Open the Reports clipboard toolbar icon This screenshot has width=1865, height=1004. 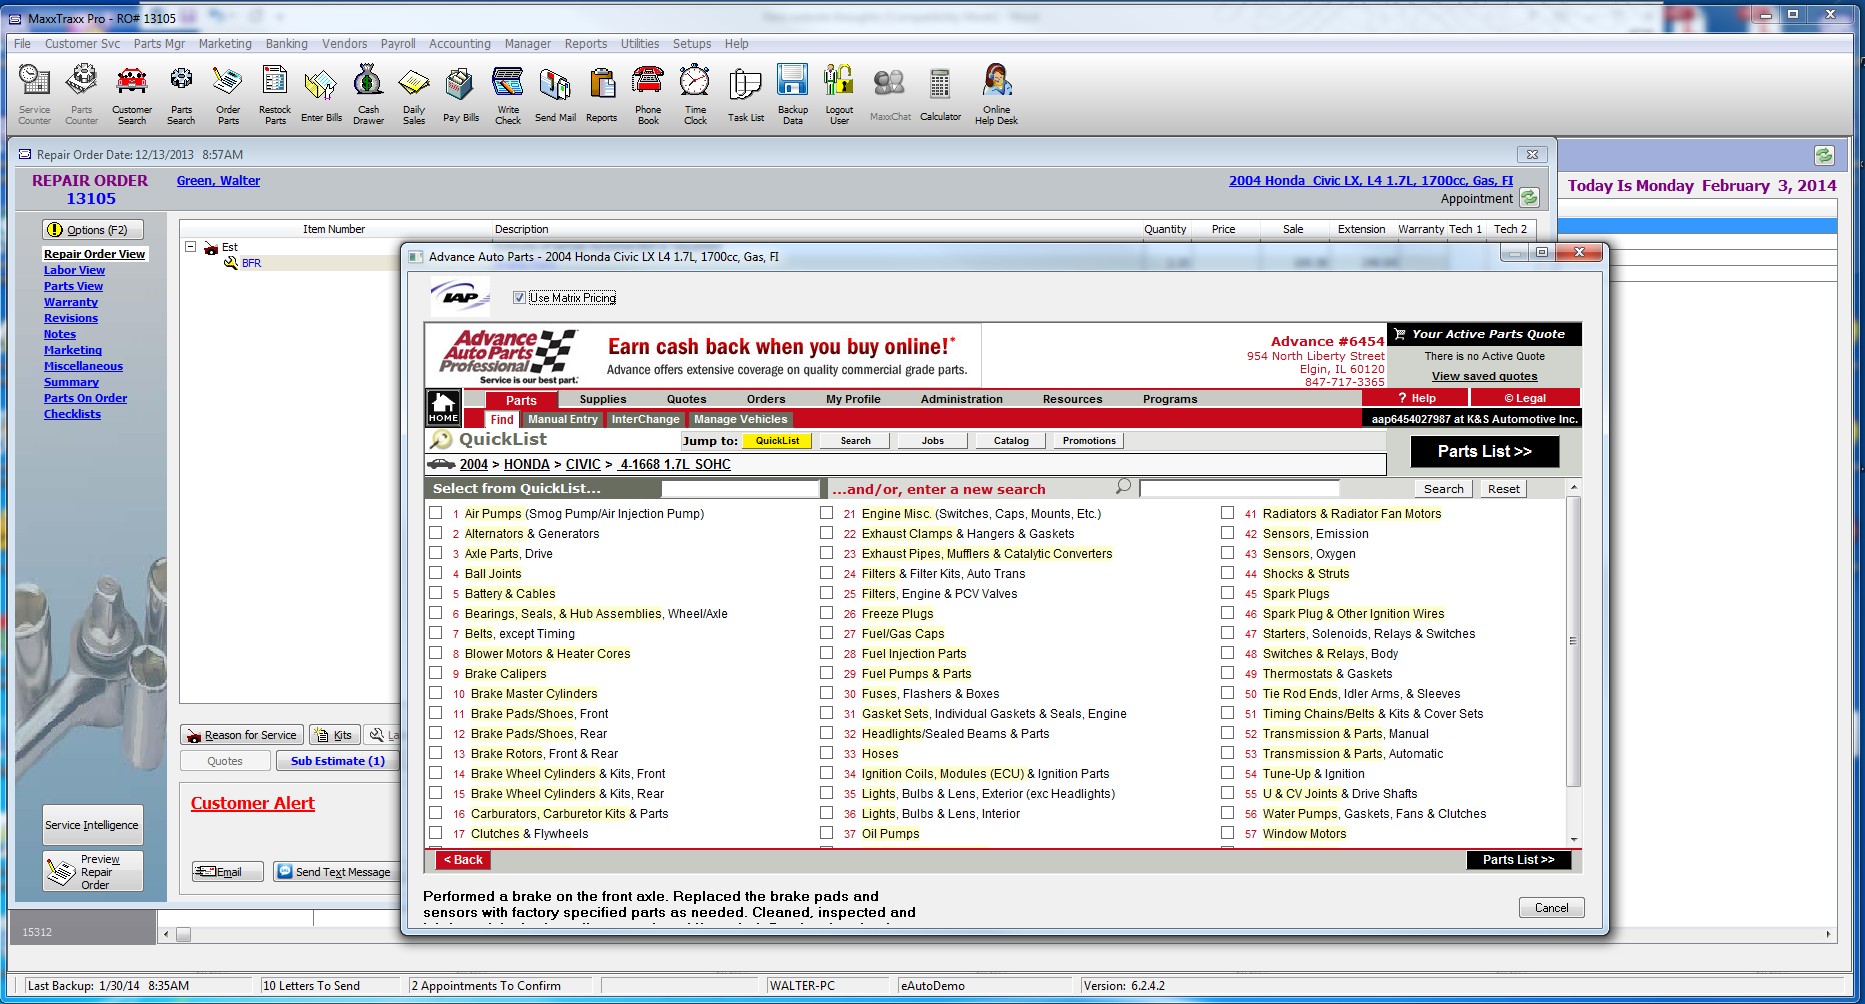601,94
